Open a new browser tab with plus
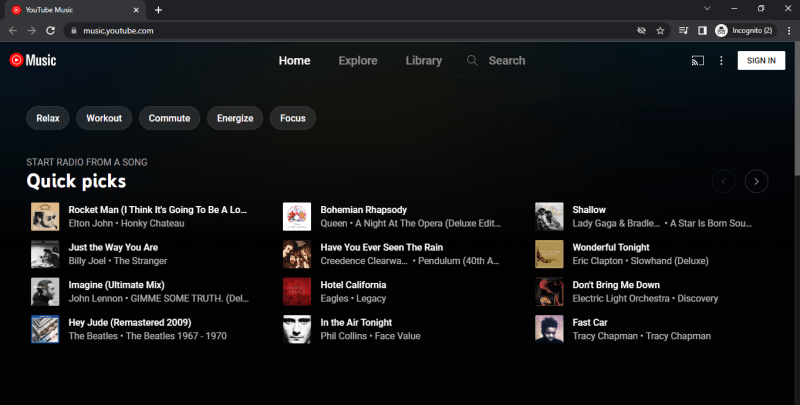Image resolution: width=800 pixels, height=405 pixels. (158, 10)
